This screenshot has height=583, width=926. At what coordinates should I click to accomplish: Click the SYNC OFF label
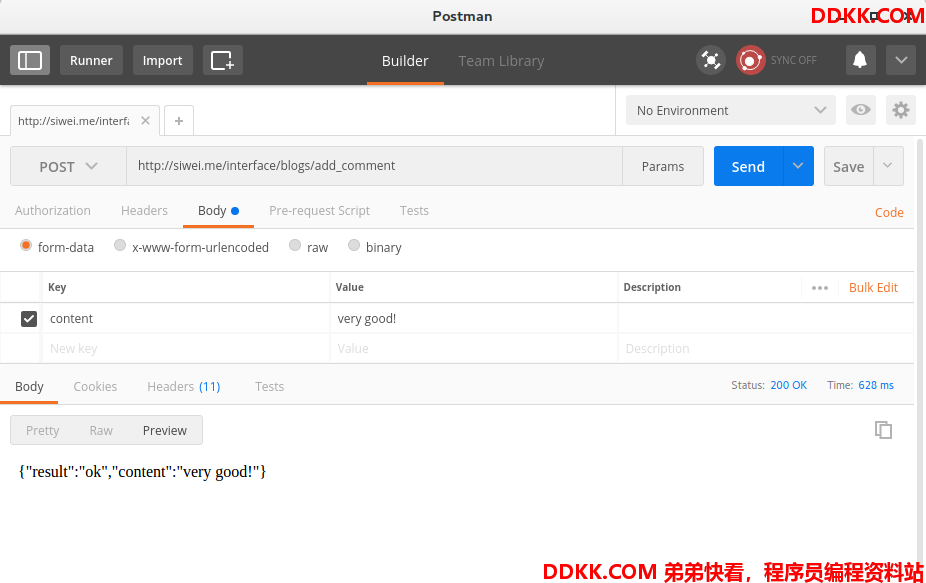(x=794, y=60)
